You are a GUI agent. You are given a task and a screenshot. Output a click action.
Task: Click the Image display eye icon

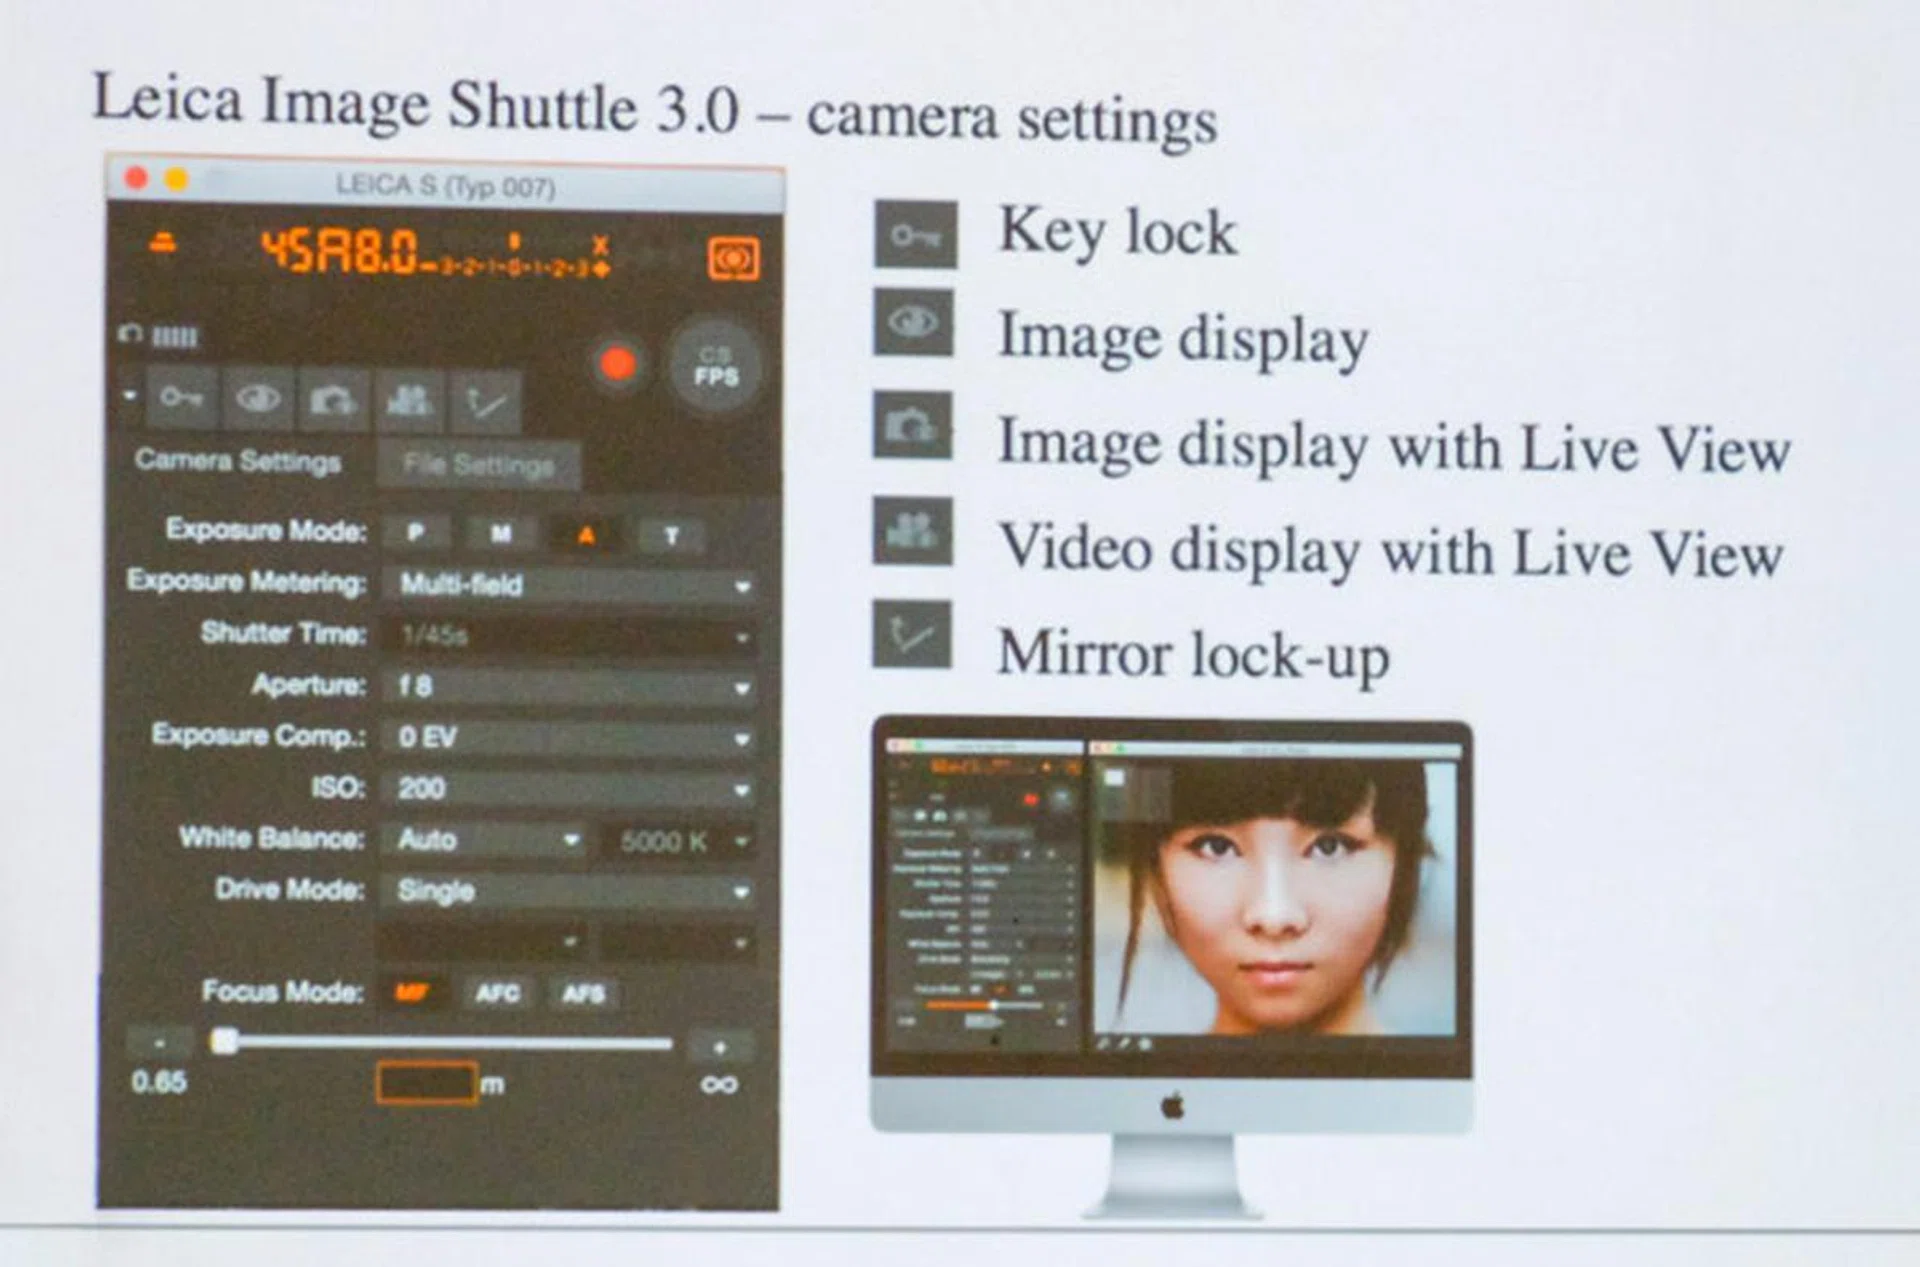point(258,399)
